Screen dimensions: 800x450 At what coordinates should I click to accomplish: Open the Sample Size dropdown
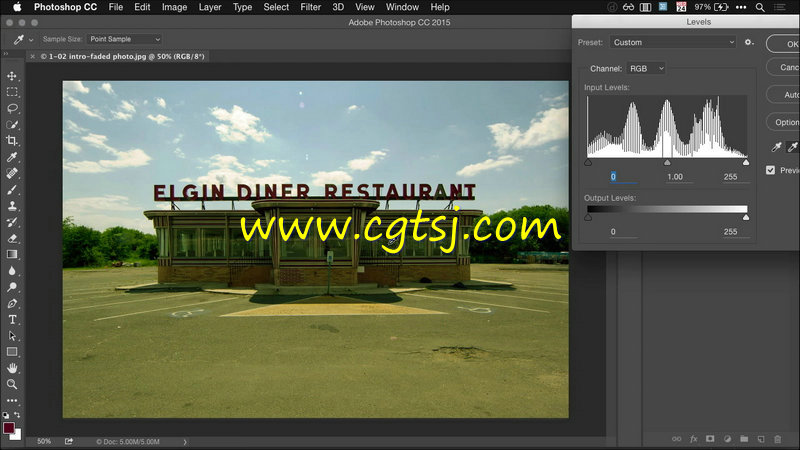(124, 39)
